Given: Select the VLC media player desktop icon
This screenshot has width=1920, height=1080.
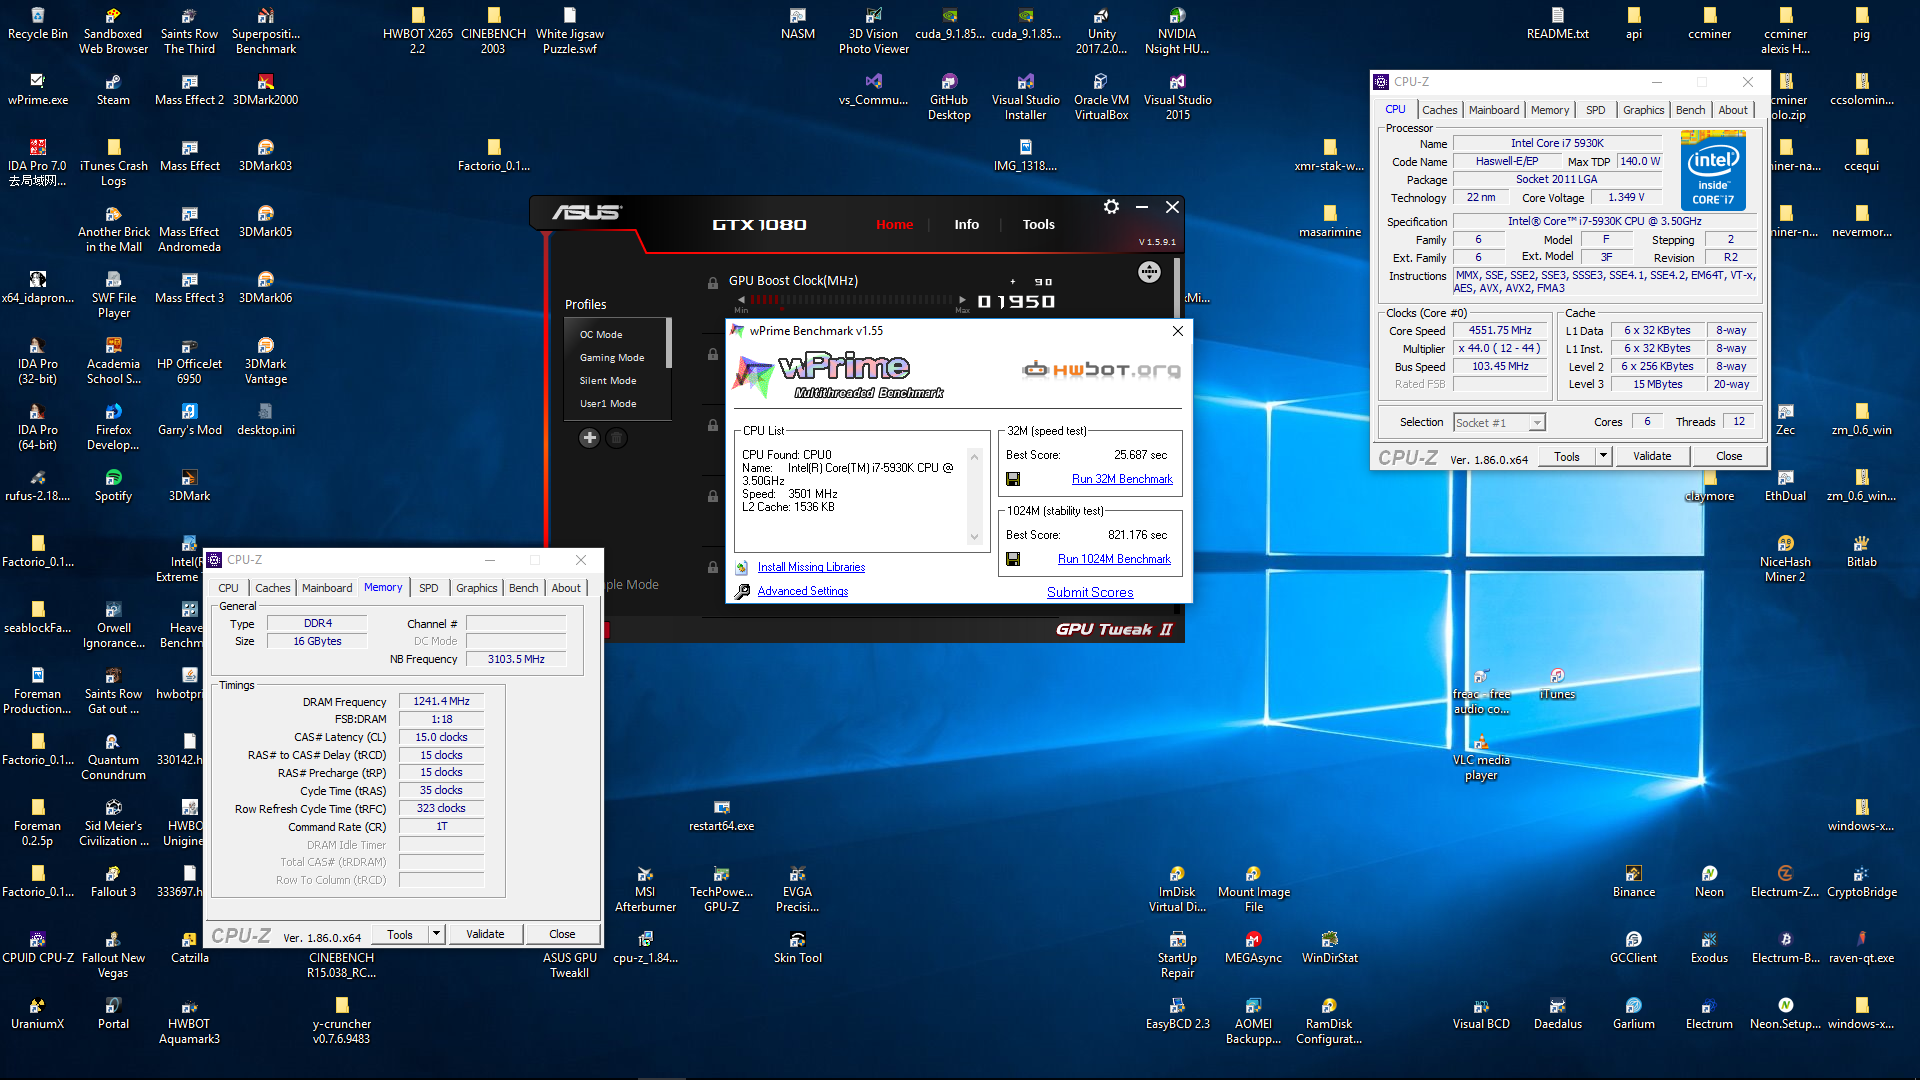Looking at the screenshot, I should (x=1481, y=757).
